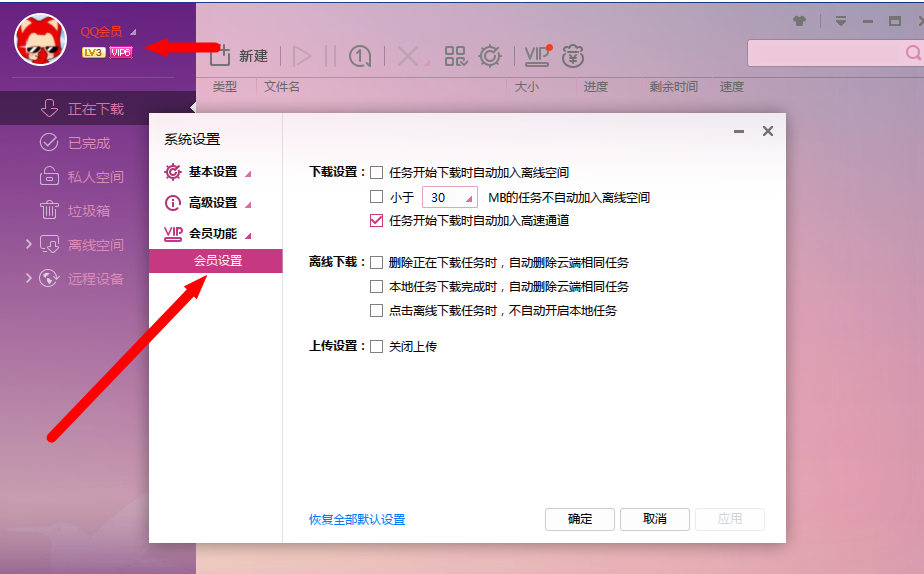Viewport: 924px width, 574px height.
Task: Open settings gear icon in toolbar
Action: 490,56
